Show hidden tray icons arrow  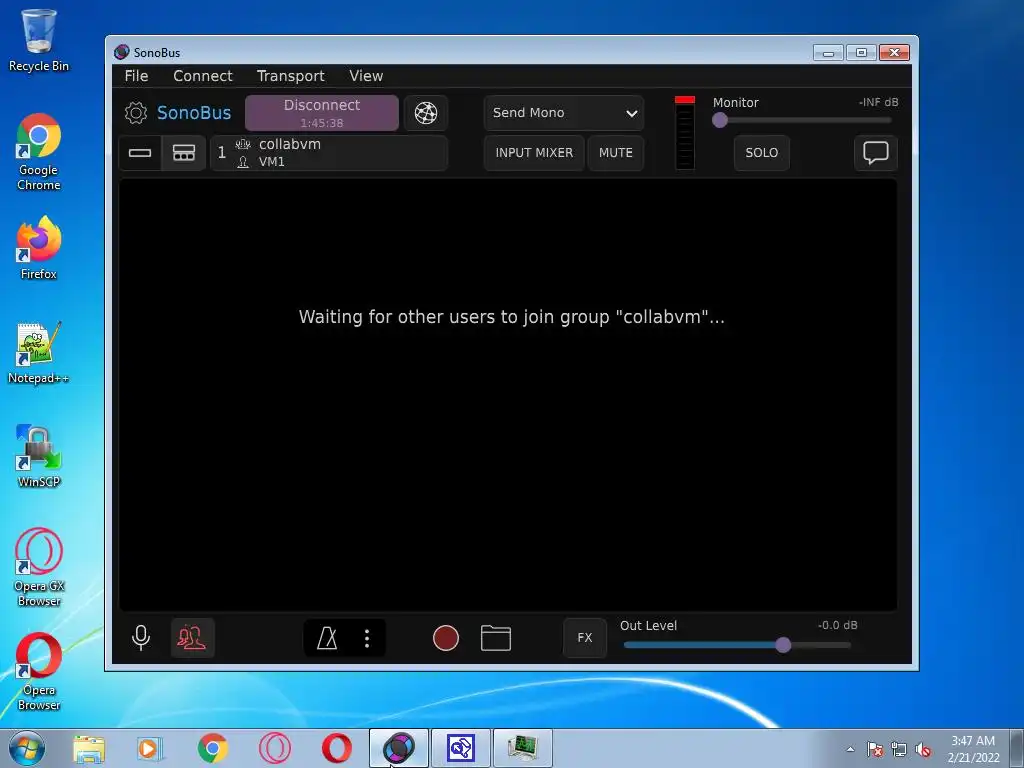pos(850,749)
